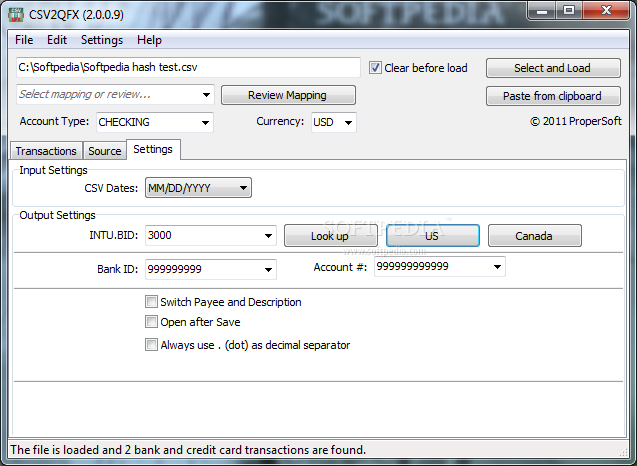Click Paste from clipboard button
Image resolution: width=637 pixels, height=466 pixels.
pyautogui.click(x=553, y=96)
